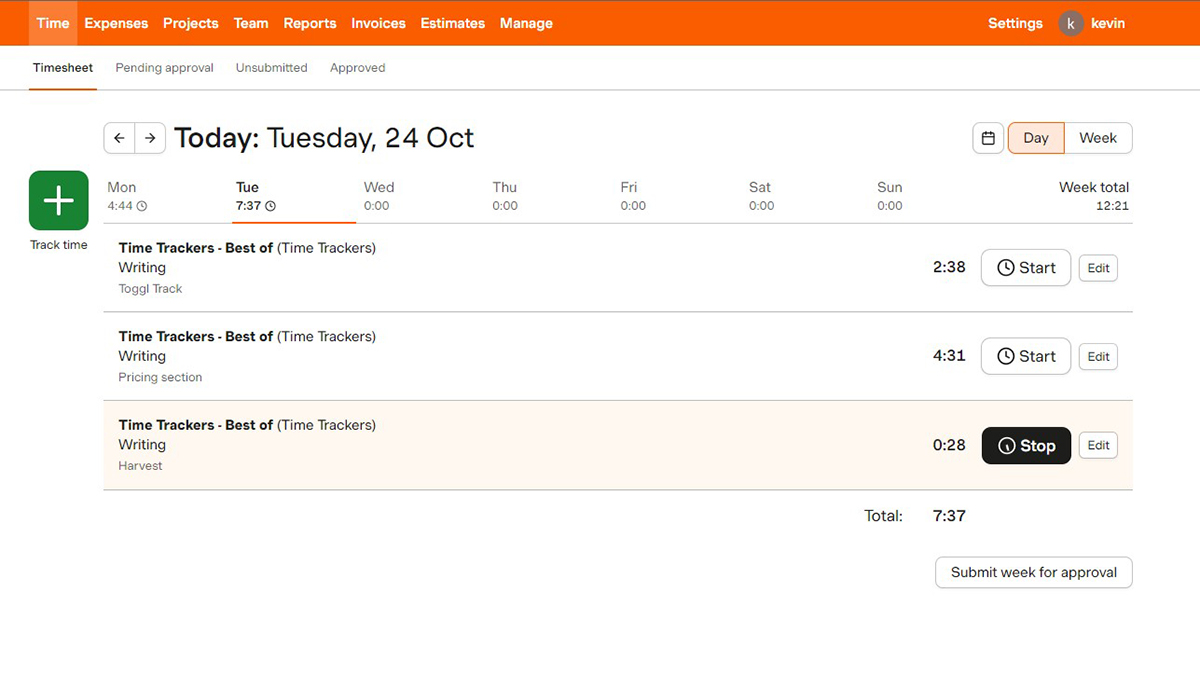Screen dimensions: 1200x688
Task: Open the calendar date picker
Action: click(988, 137)
